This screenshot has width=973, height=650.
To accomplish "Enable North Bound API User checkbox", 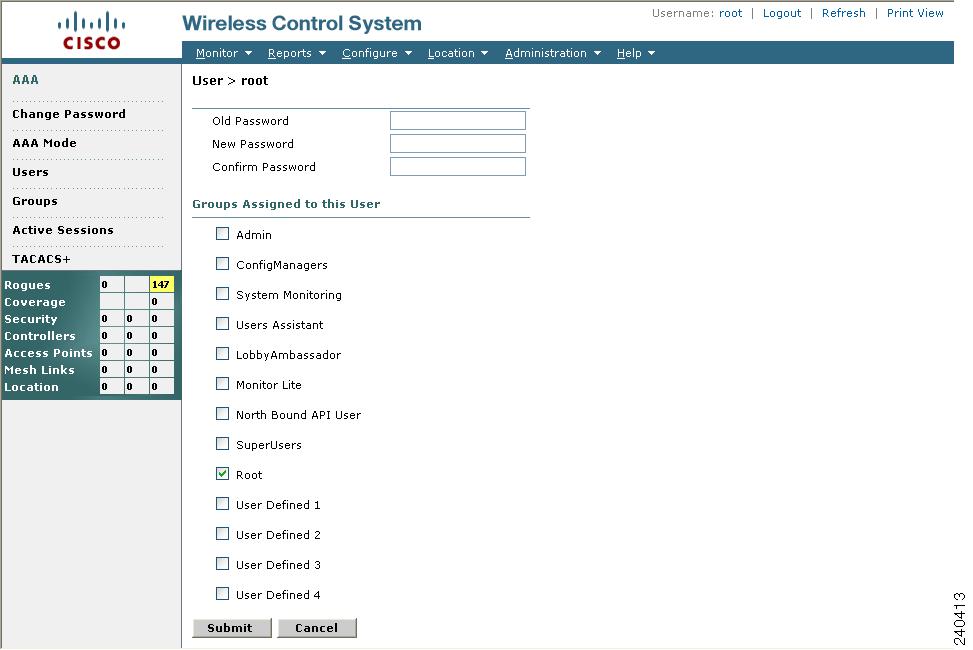I will coord(222,413).
